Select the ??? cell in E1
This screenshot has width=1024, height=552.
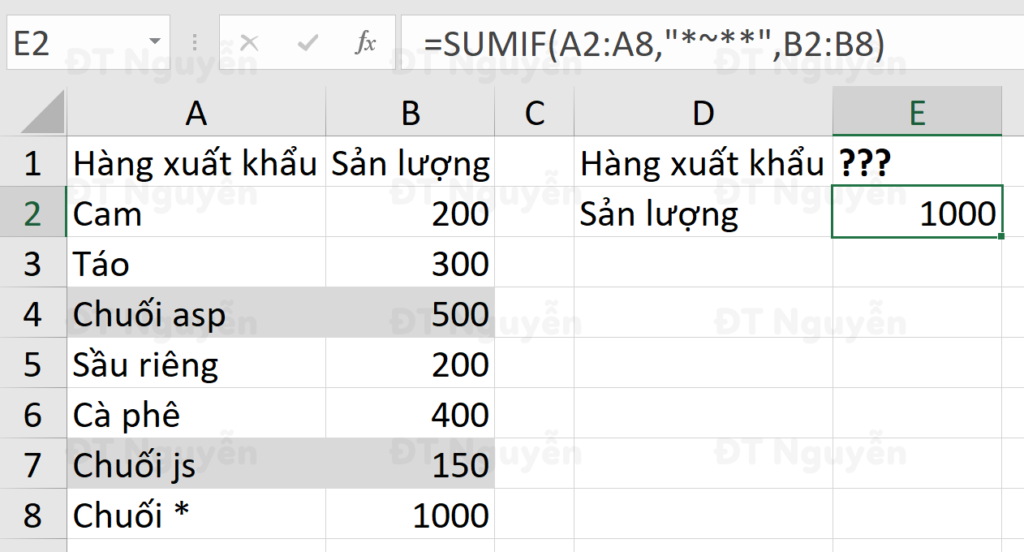tap(917, 163)
